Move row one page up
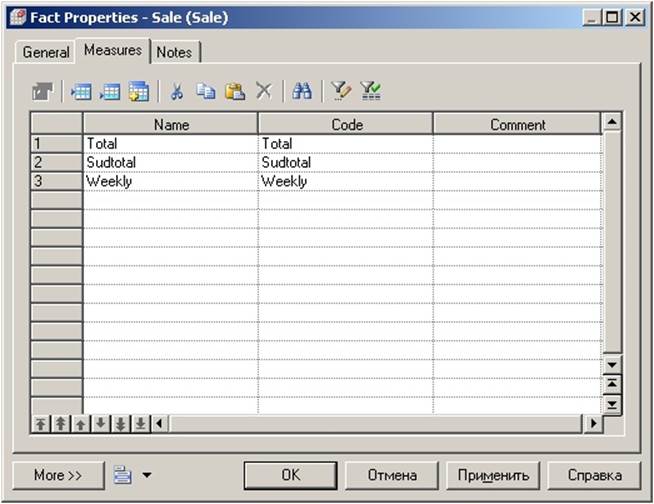This screenshot has width=654, height=504. 61,424
